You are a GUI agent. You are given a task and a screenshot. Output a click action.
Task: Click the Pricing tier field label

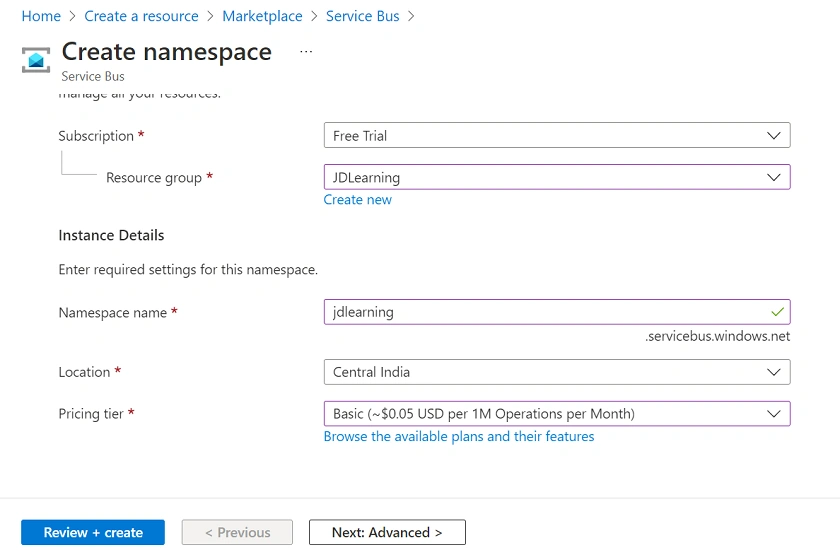(x=91, y=414)
